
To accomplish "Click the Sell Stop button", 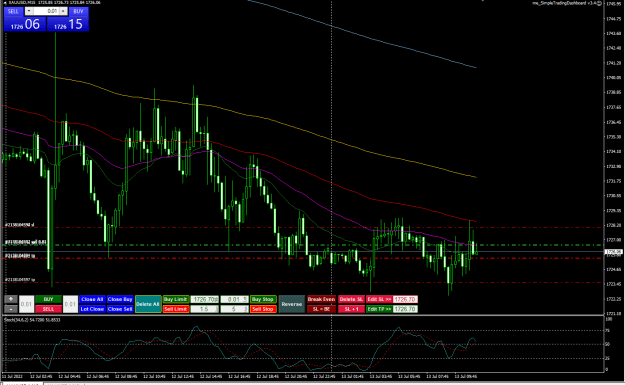I will point(263,309).
